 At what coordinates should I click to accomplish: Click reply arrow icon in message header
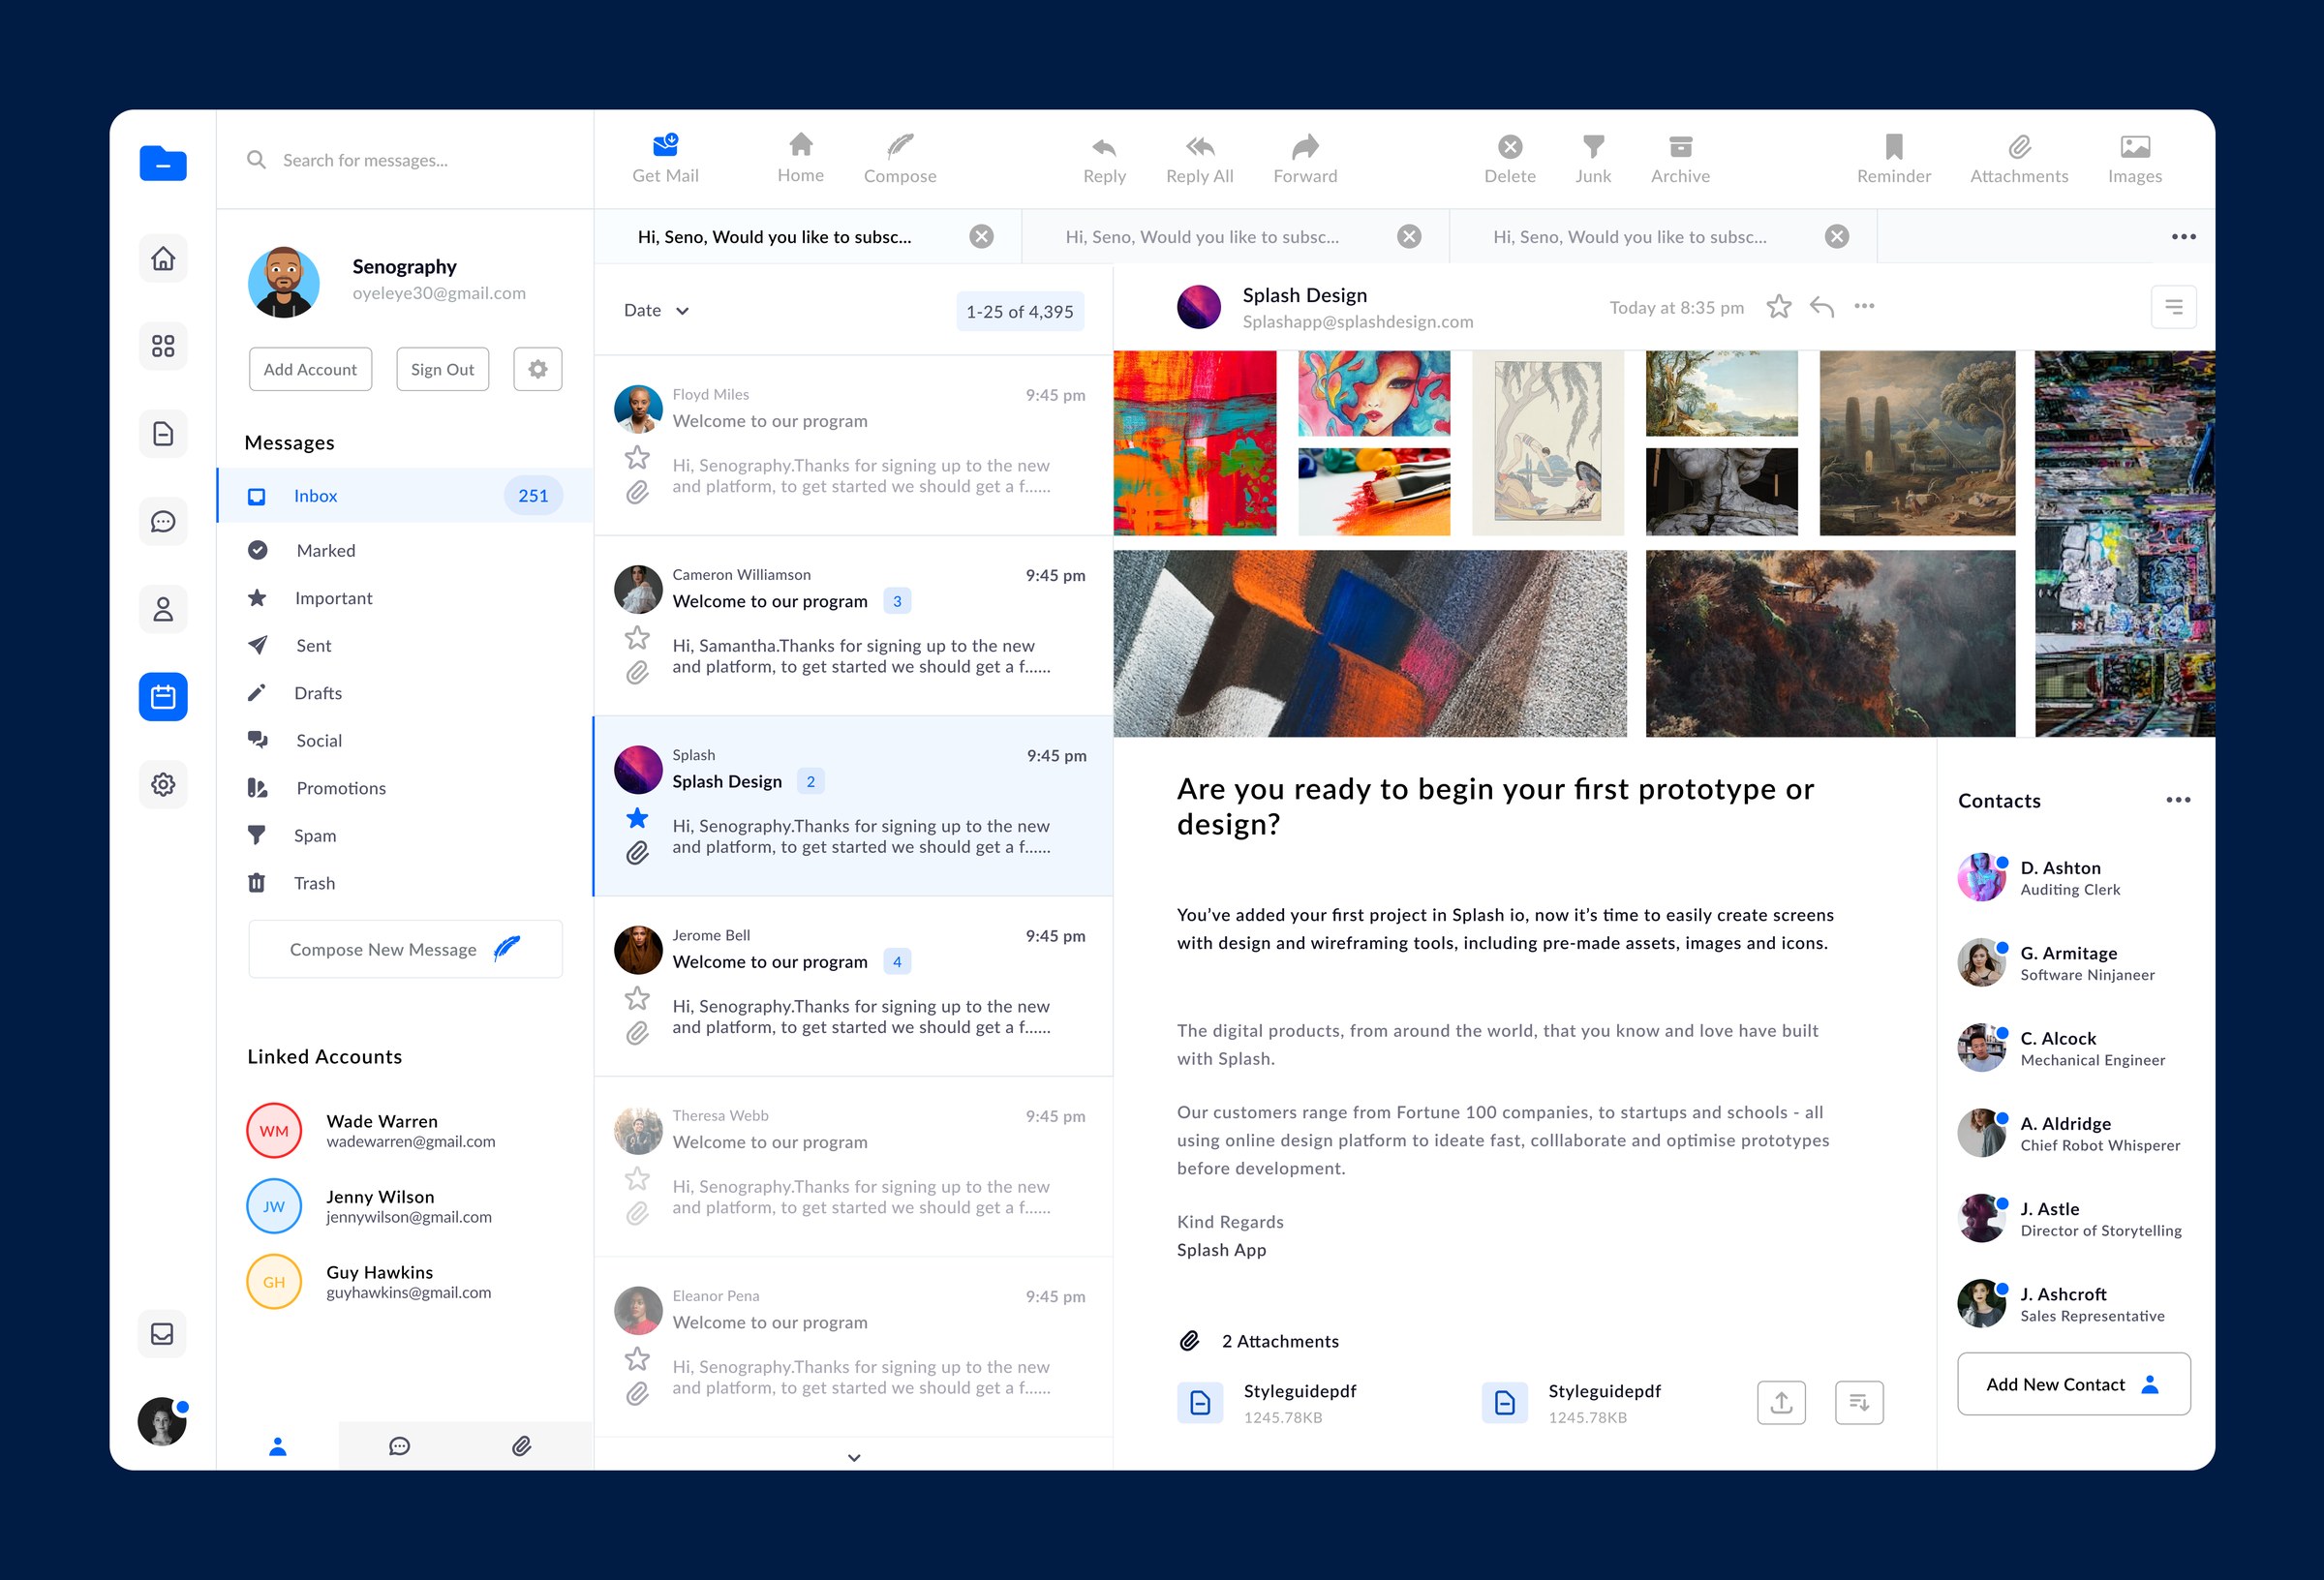[x=1822, y=307]
